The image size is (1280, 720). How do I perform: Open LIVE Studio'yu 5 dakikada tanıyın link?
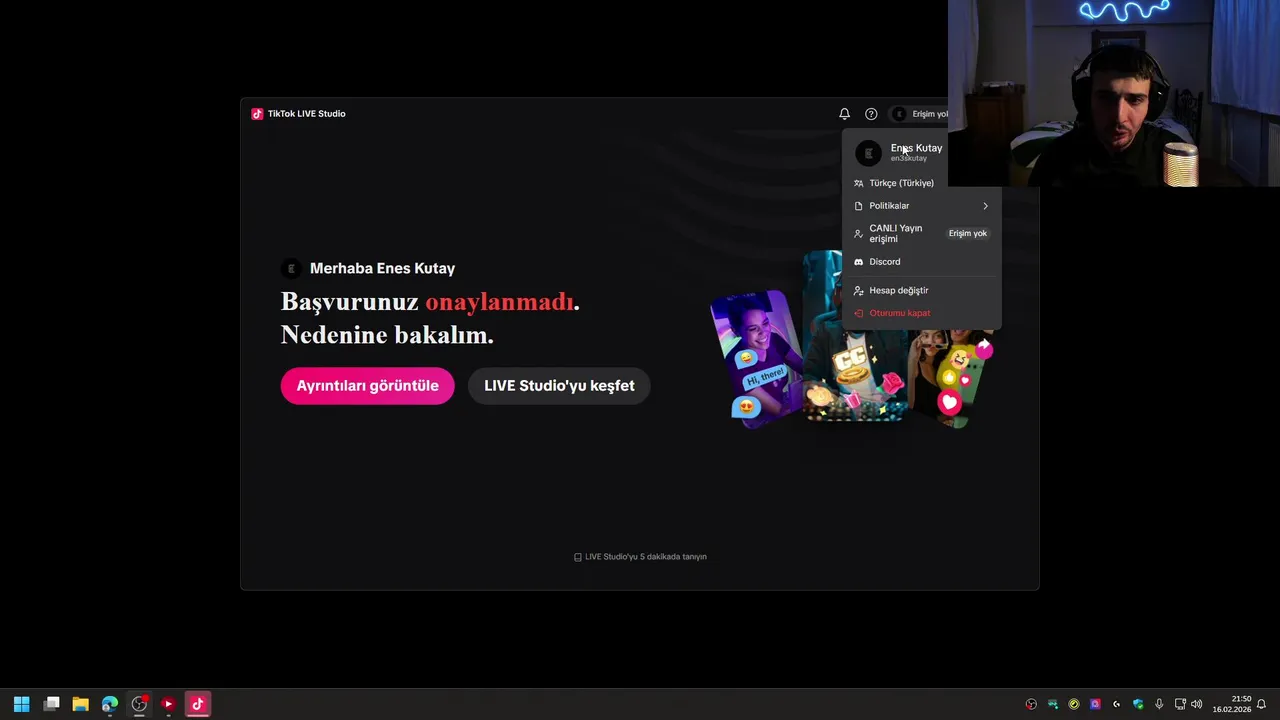(x=640, y=557)
